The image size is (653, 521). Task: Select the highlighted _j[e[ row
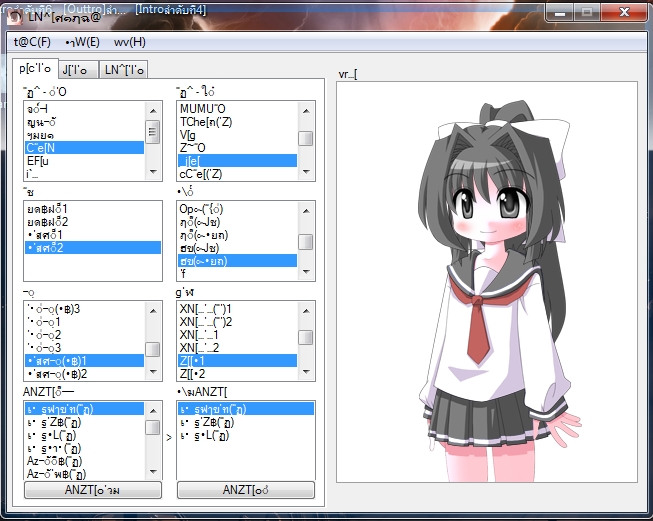[237, 161]
